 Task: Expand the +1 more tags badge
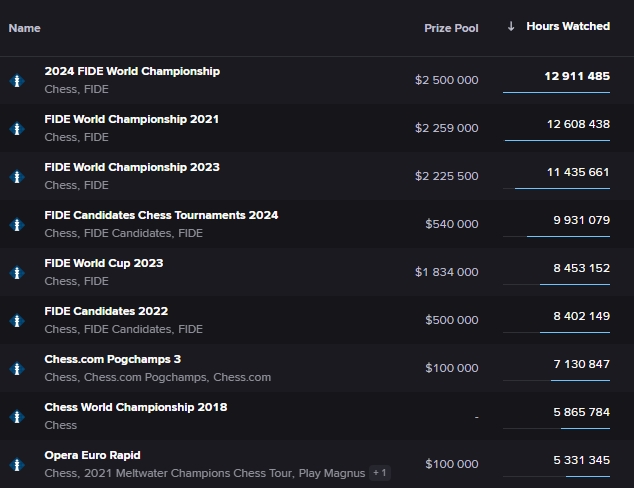[x=380, y=473]
